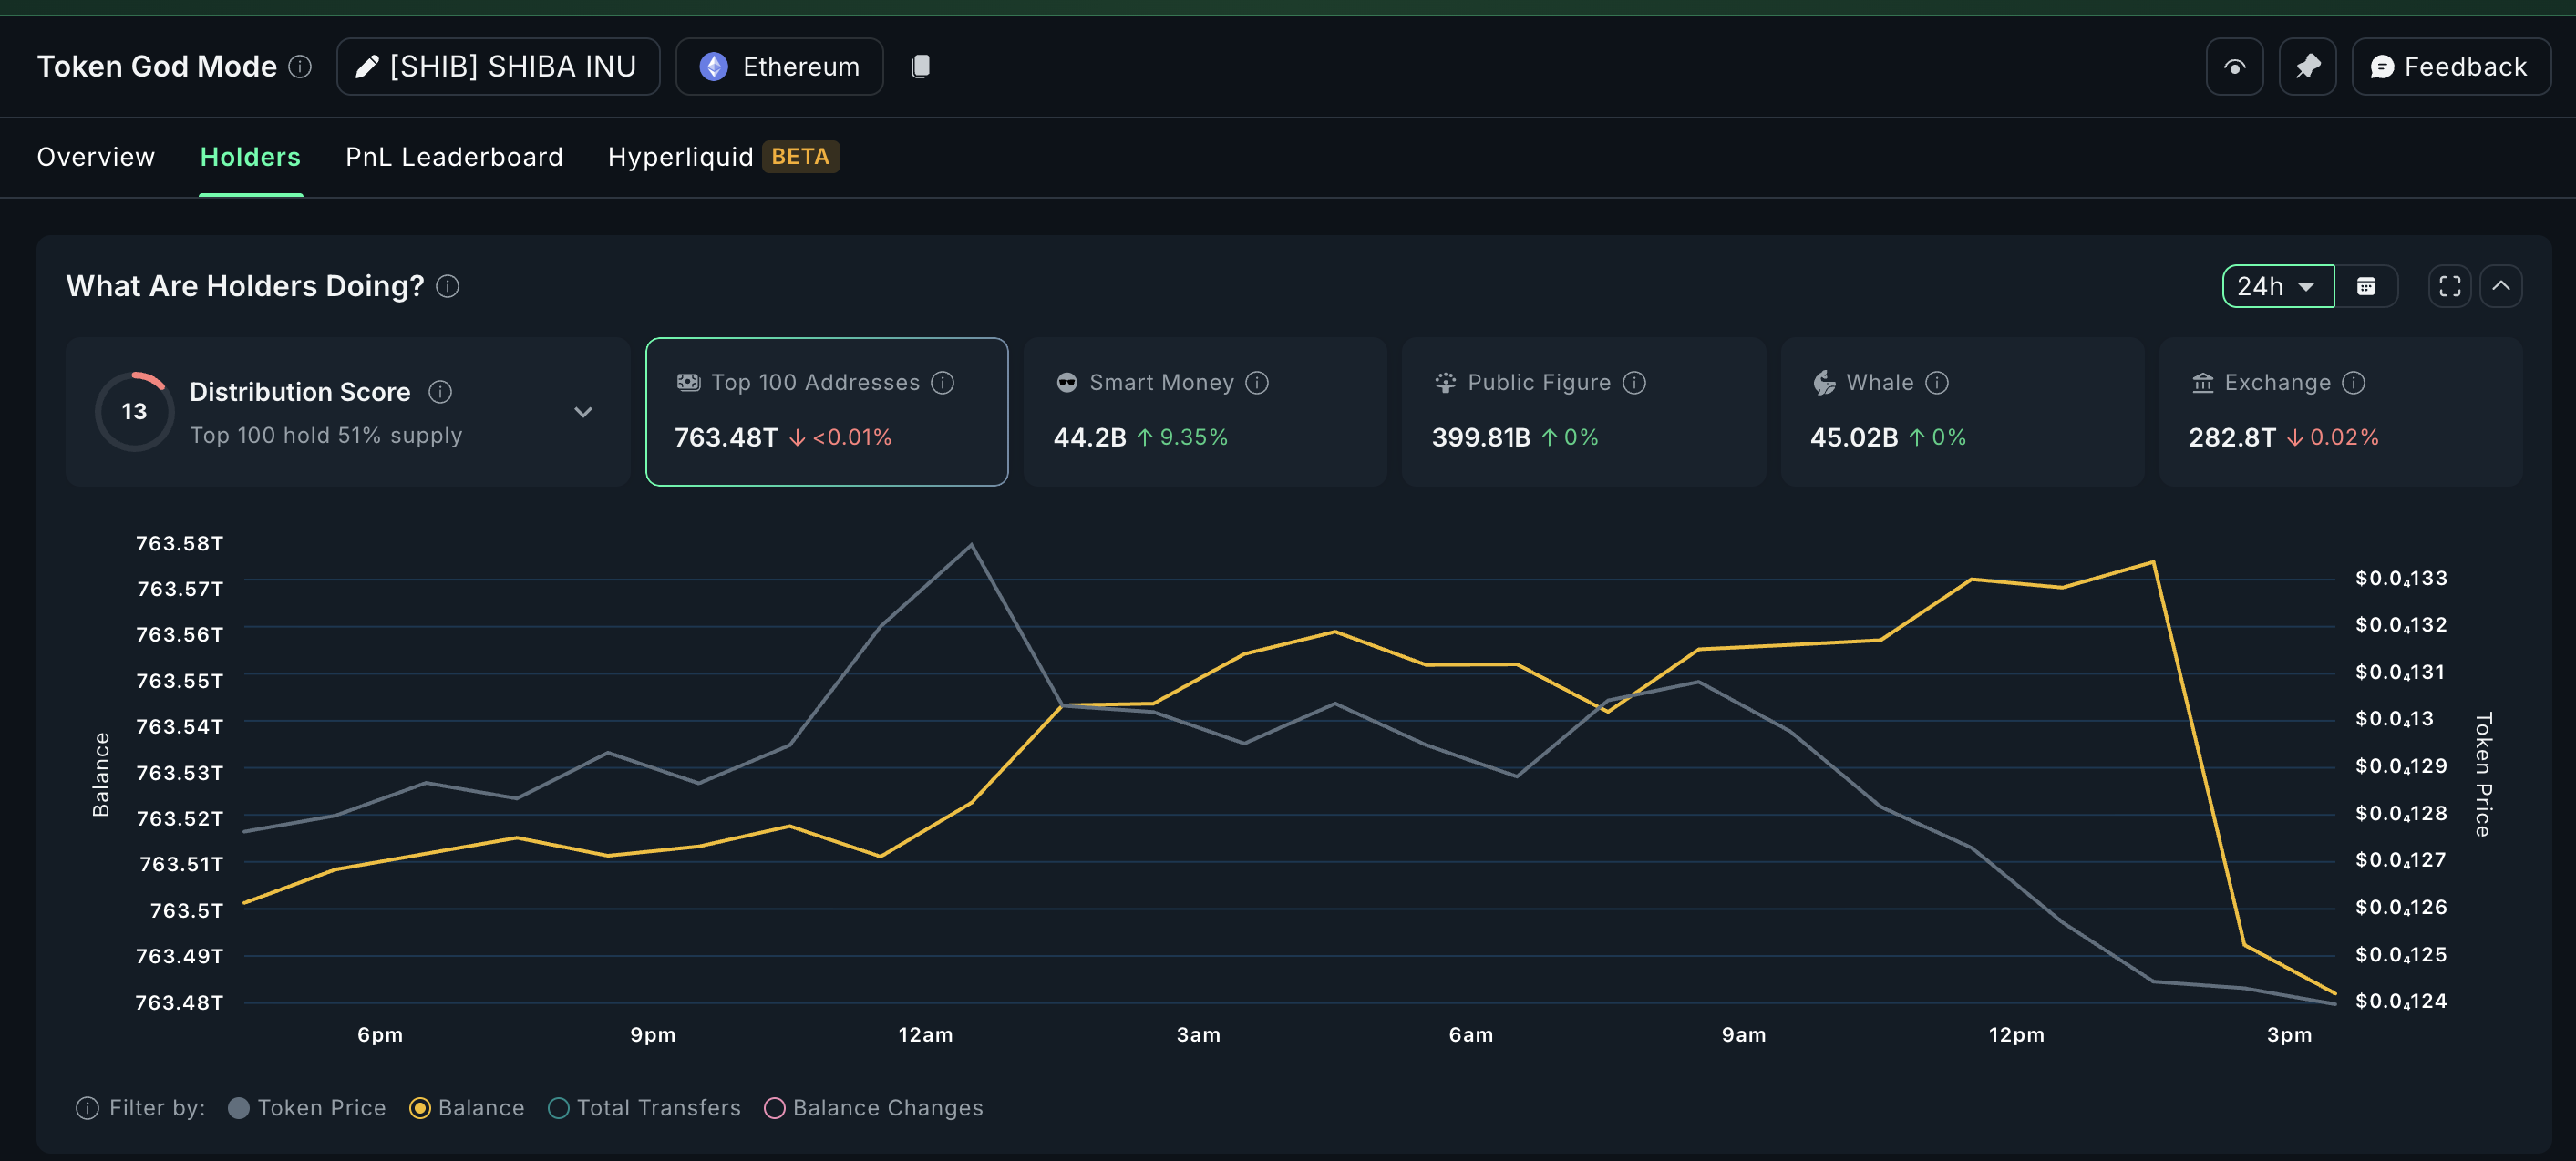Switch to the PnL Leaderboard tab

pyautogui.click(x=454, y=157)
